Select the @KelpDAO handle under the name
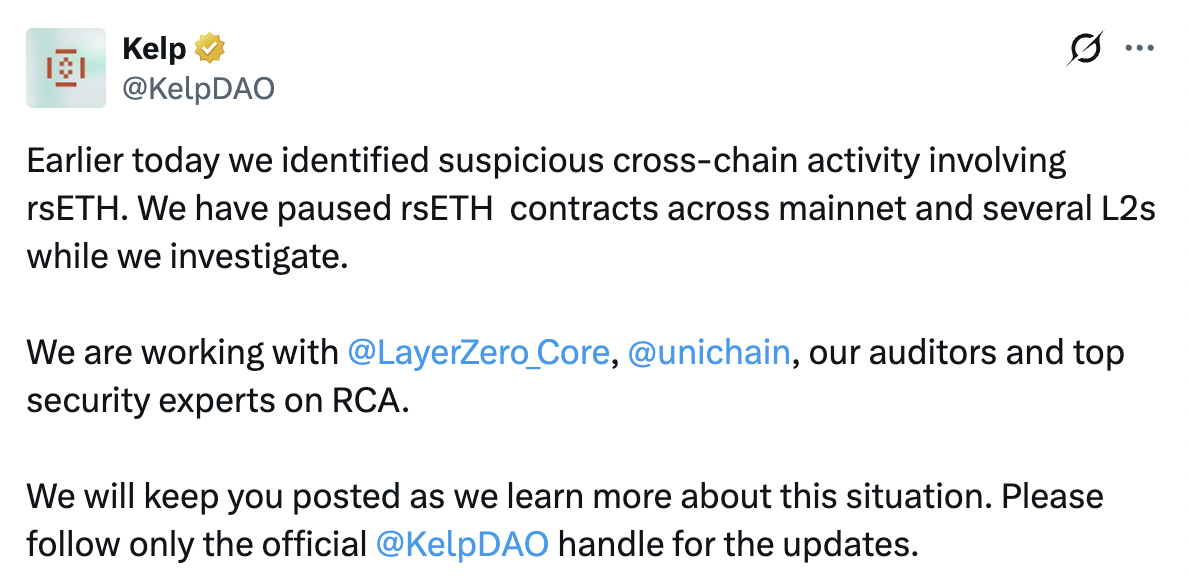The width and height of the screenshot is (1188, 584). (197, 88)
